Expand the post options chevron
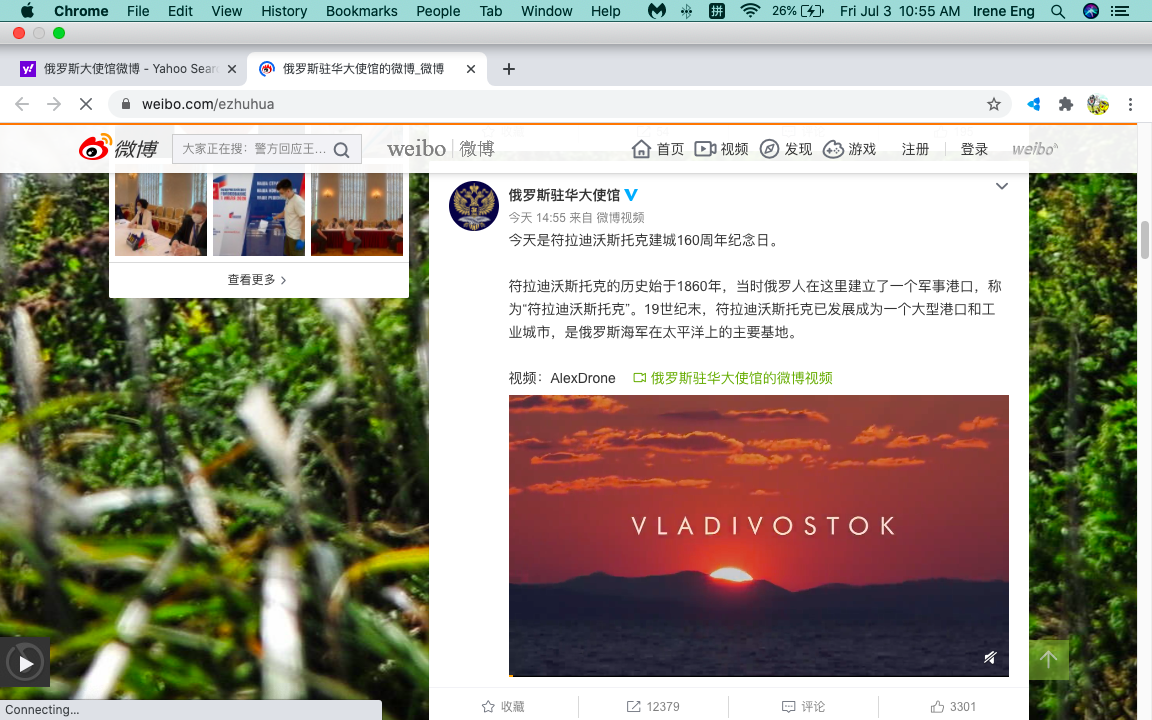This screenshot has height=720, width=1152. (1001, 187)
